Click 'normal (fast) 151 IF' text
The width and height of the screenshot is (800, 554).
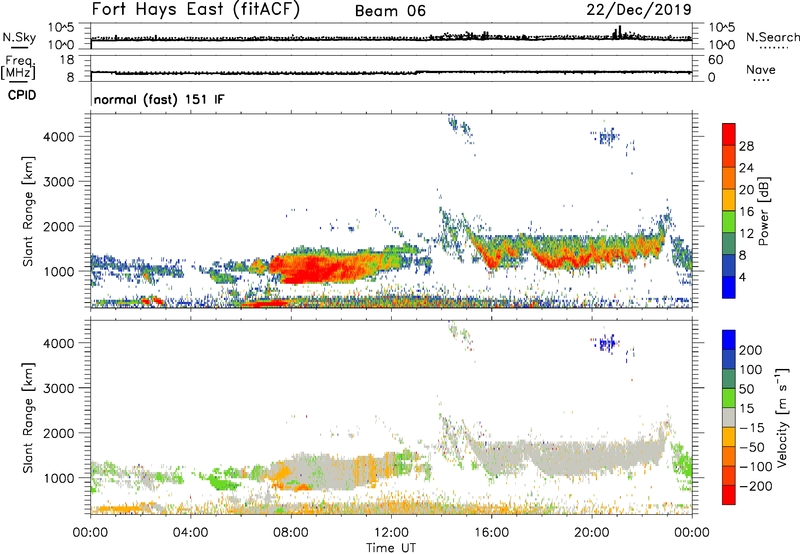pos(159,99)
